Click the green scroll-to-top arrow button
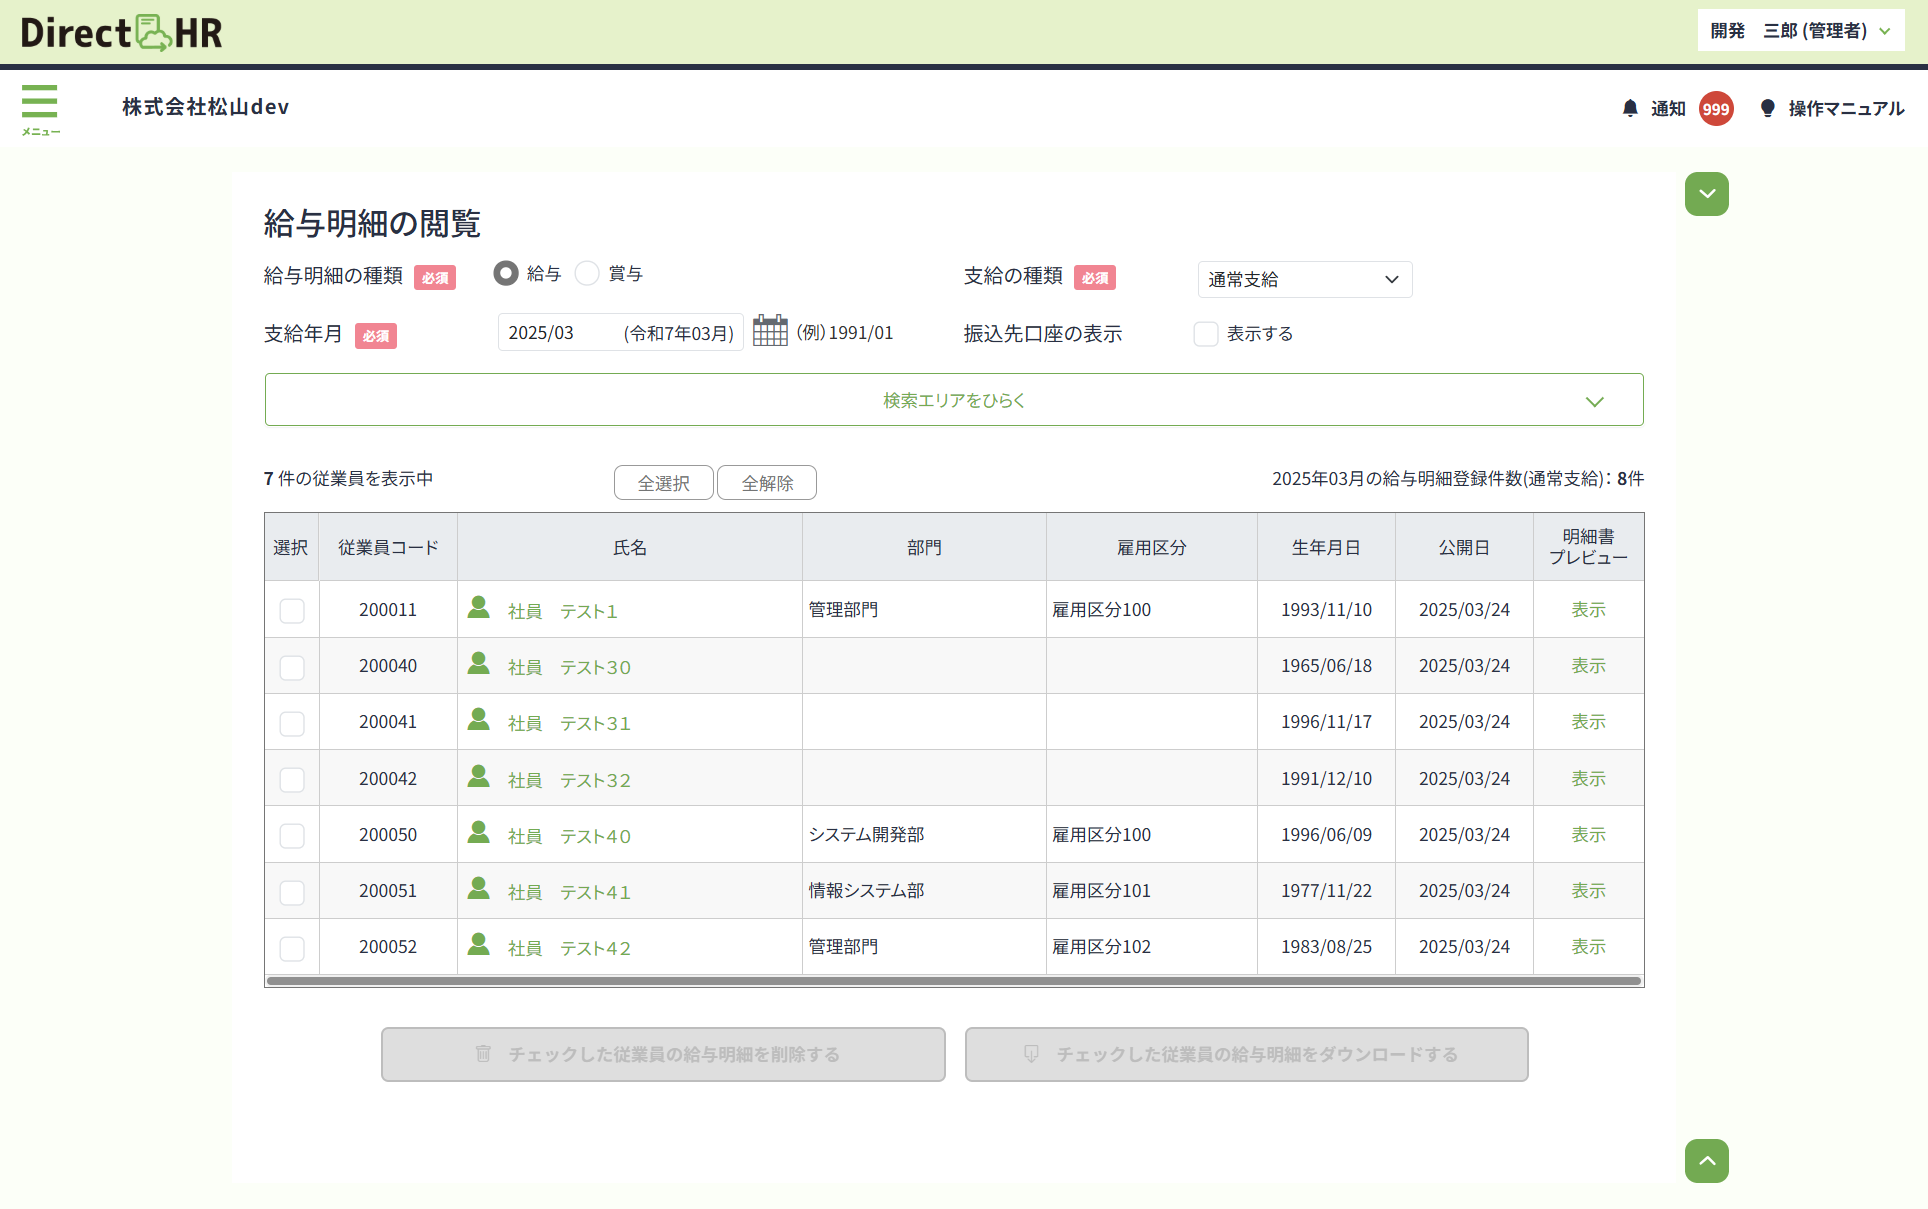1928x1209 pixels. tap(1706, 1161)
